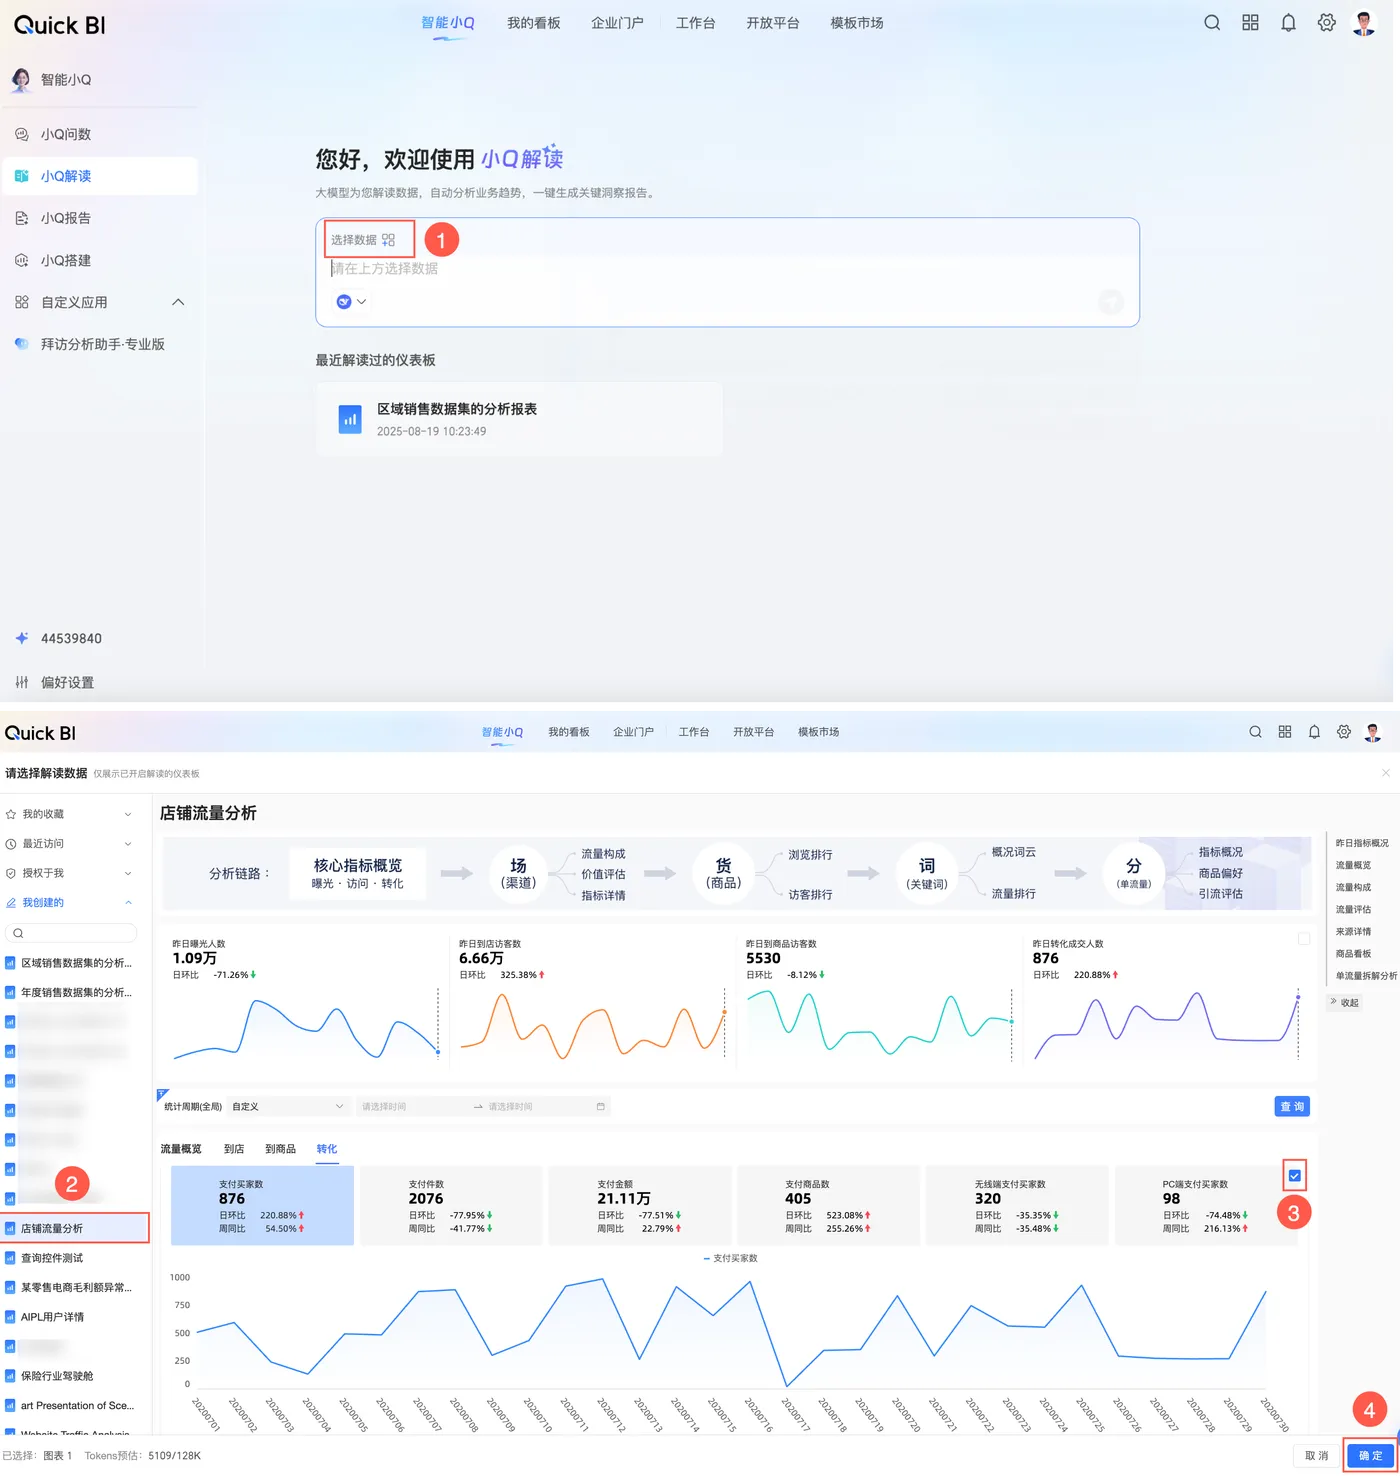The height and width of the screenshot is (1476, 1400).
Task: Open apps grid icon on the welcome page header
Action: click(x=1250, y=23)
